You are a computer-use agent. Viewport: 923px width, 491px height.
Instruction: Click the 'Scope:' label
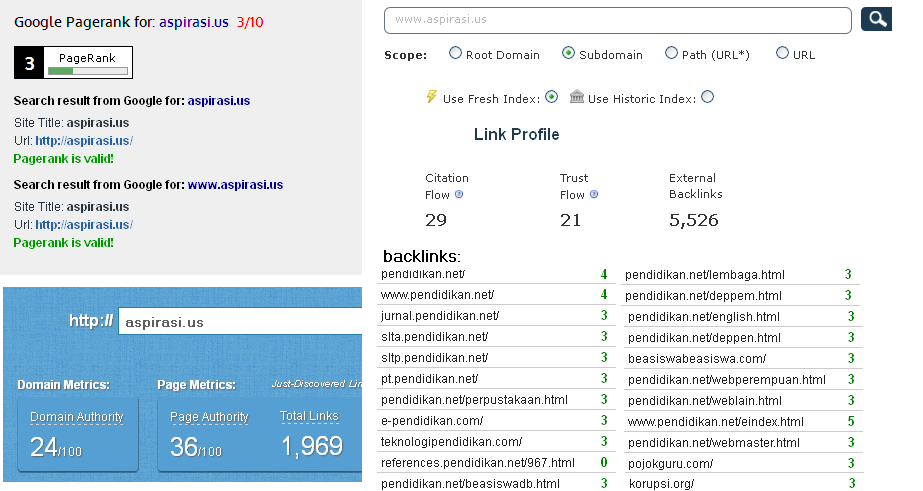point(406,55)
